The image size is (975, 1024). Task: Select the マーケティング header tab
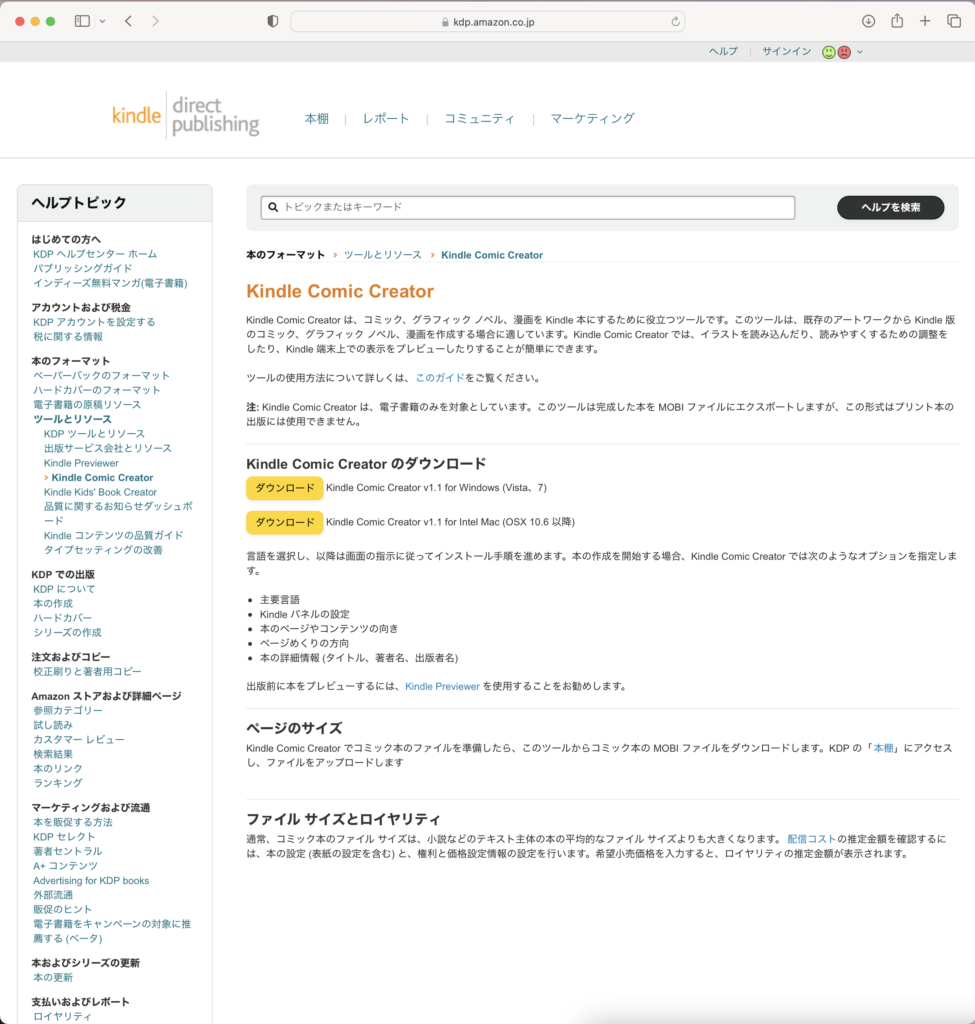tap(592, 118)
